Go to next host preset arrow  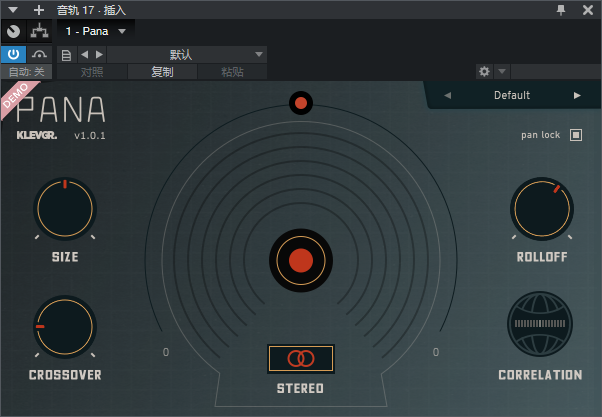tap(99, 55)
